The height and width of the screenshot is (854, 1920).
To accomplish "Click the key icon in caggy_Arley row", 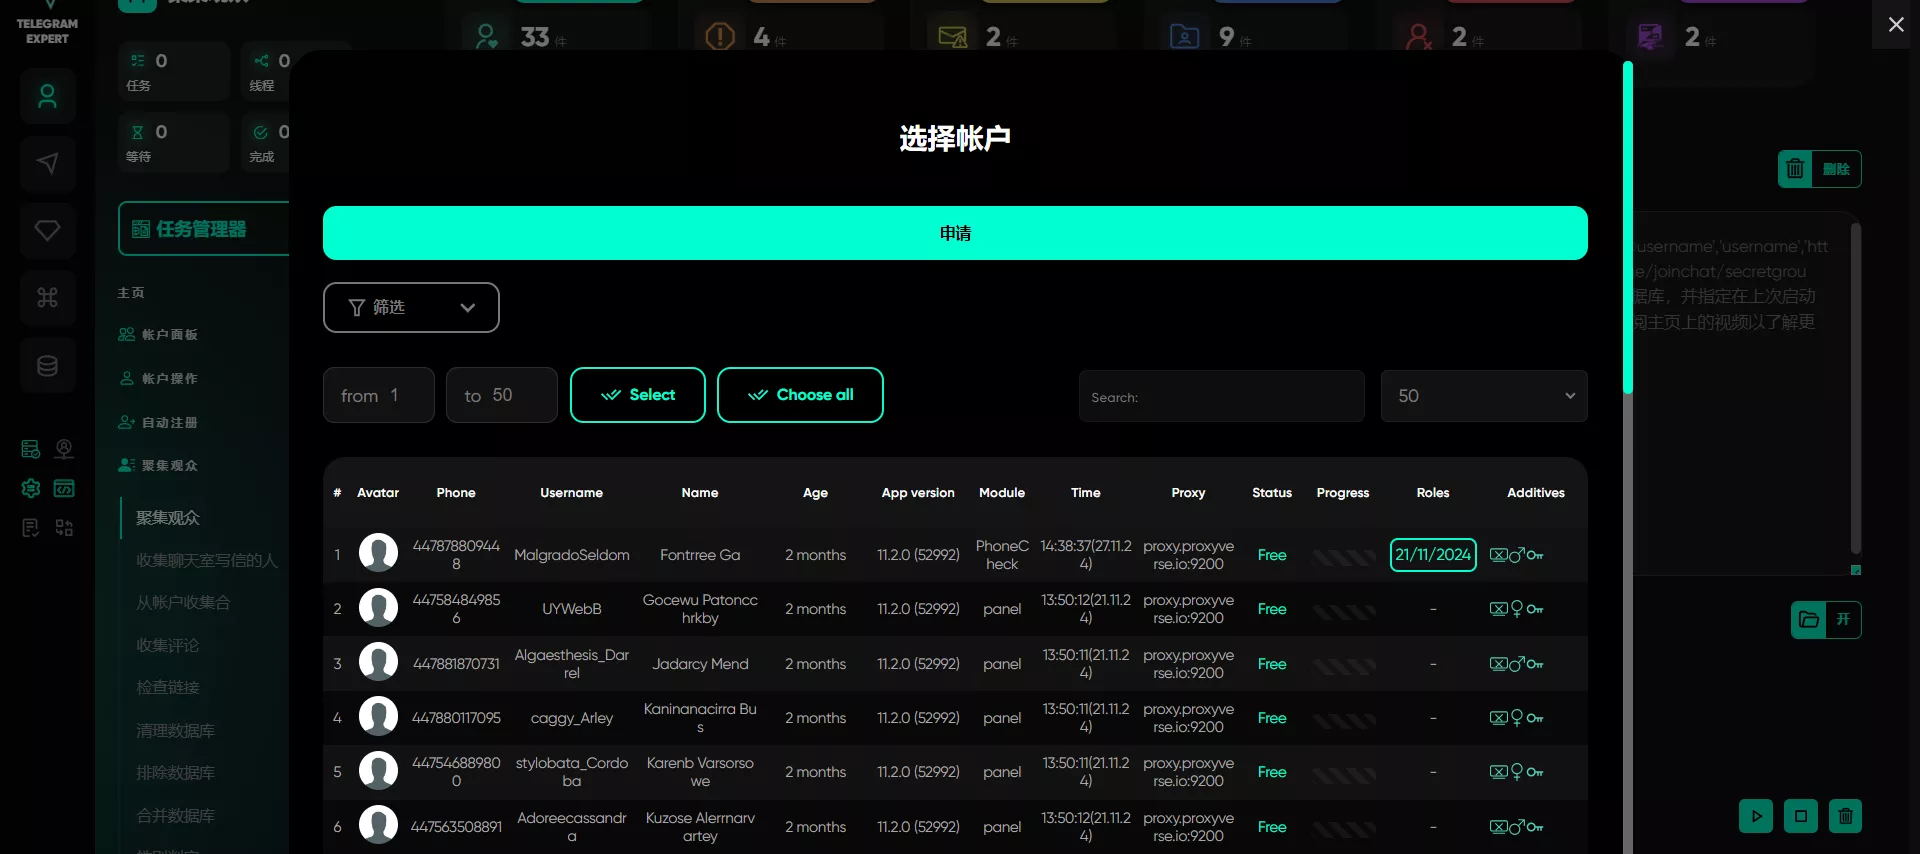I will (1535, 718).
